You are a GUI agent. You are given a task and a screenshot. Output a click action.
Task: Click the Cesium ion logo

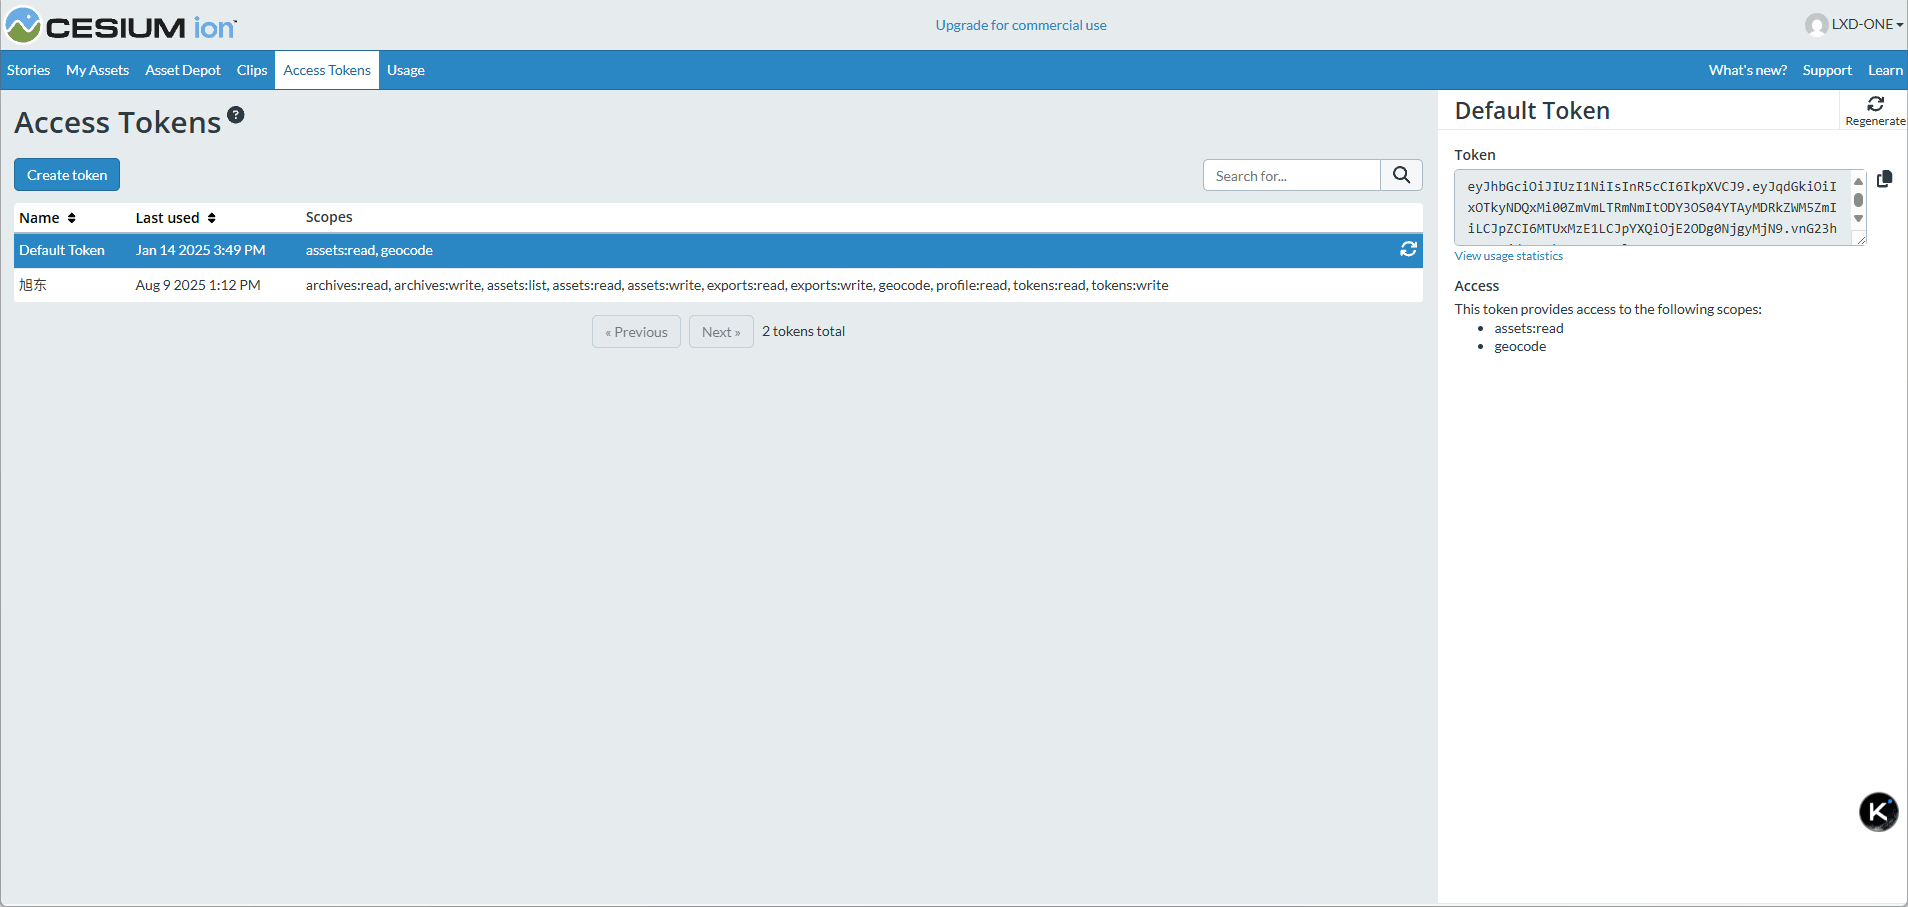tap(120, 25)
